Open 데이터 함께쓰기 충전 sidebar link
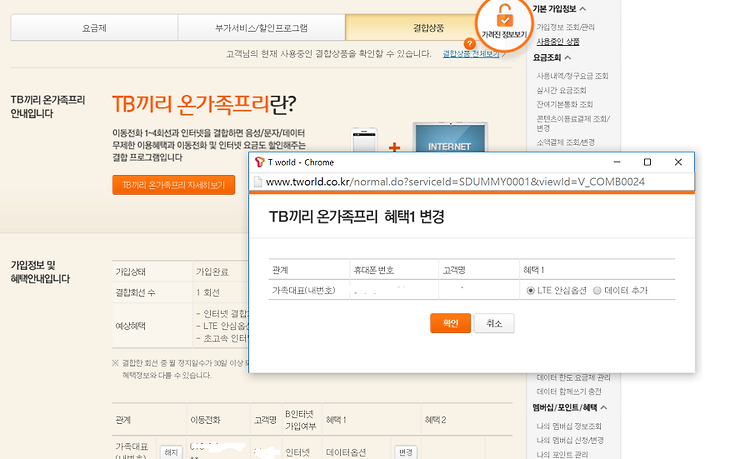 [569, 392]
